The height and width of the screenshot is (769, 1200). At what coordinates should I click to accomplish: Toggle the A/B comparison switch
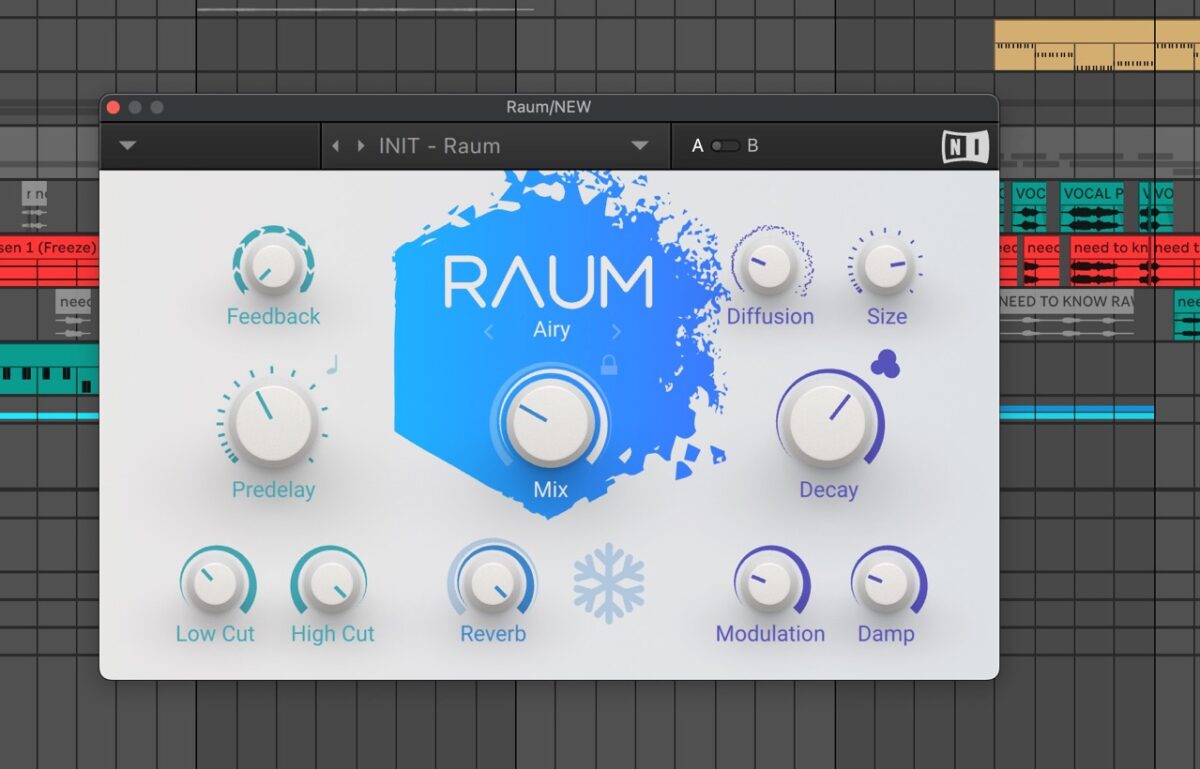pos(725,146)
